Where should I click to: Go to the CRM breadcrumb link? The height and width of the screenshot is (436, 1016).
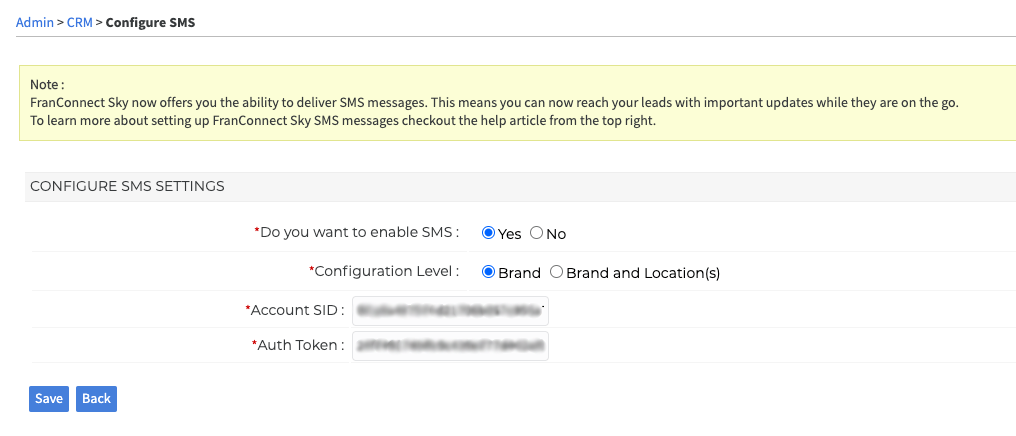click(x=80, y=23)
